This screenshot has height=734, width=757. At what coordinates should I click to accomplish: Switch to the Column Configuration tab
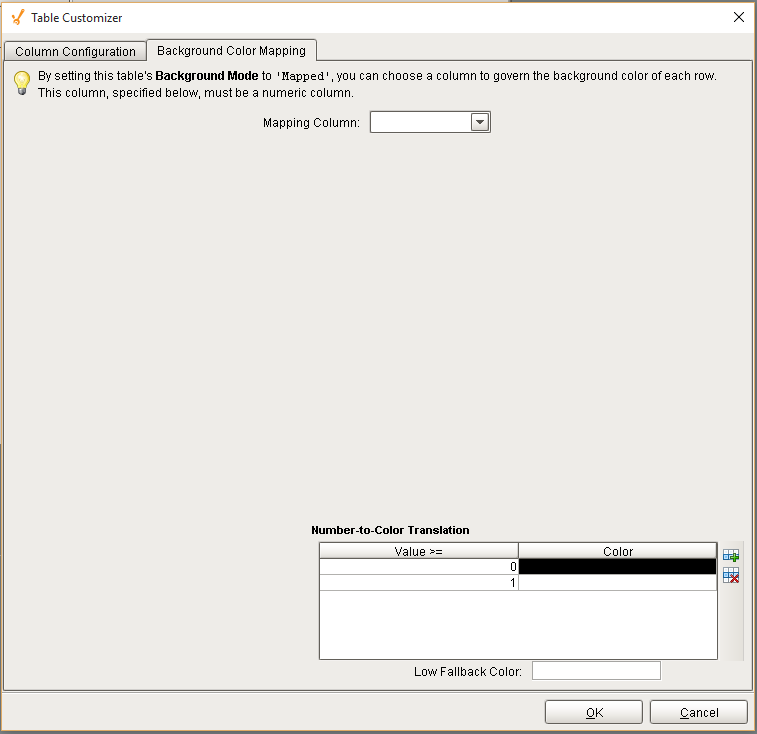coord(75,52)
